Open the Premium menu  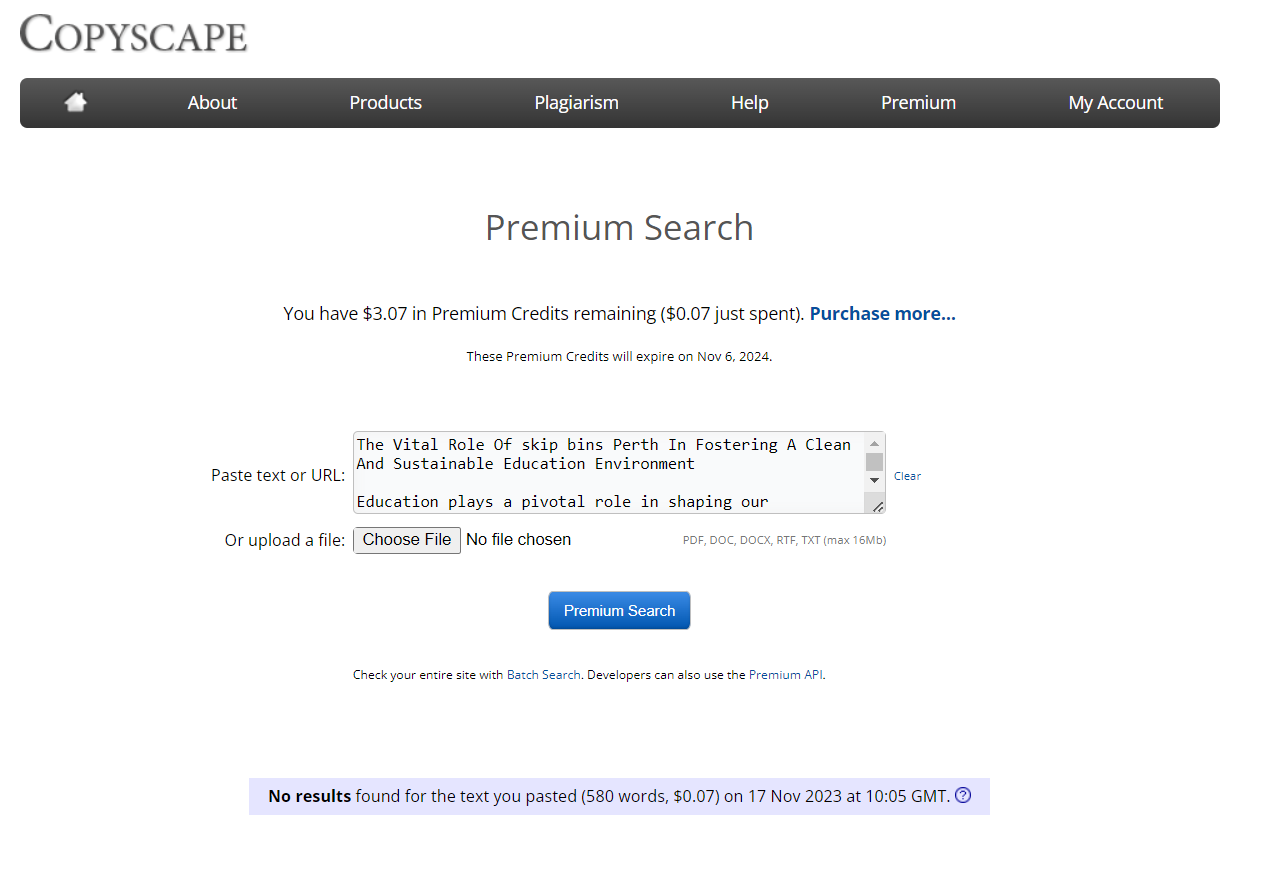[x=918, y=103]
